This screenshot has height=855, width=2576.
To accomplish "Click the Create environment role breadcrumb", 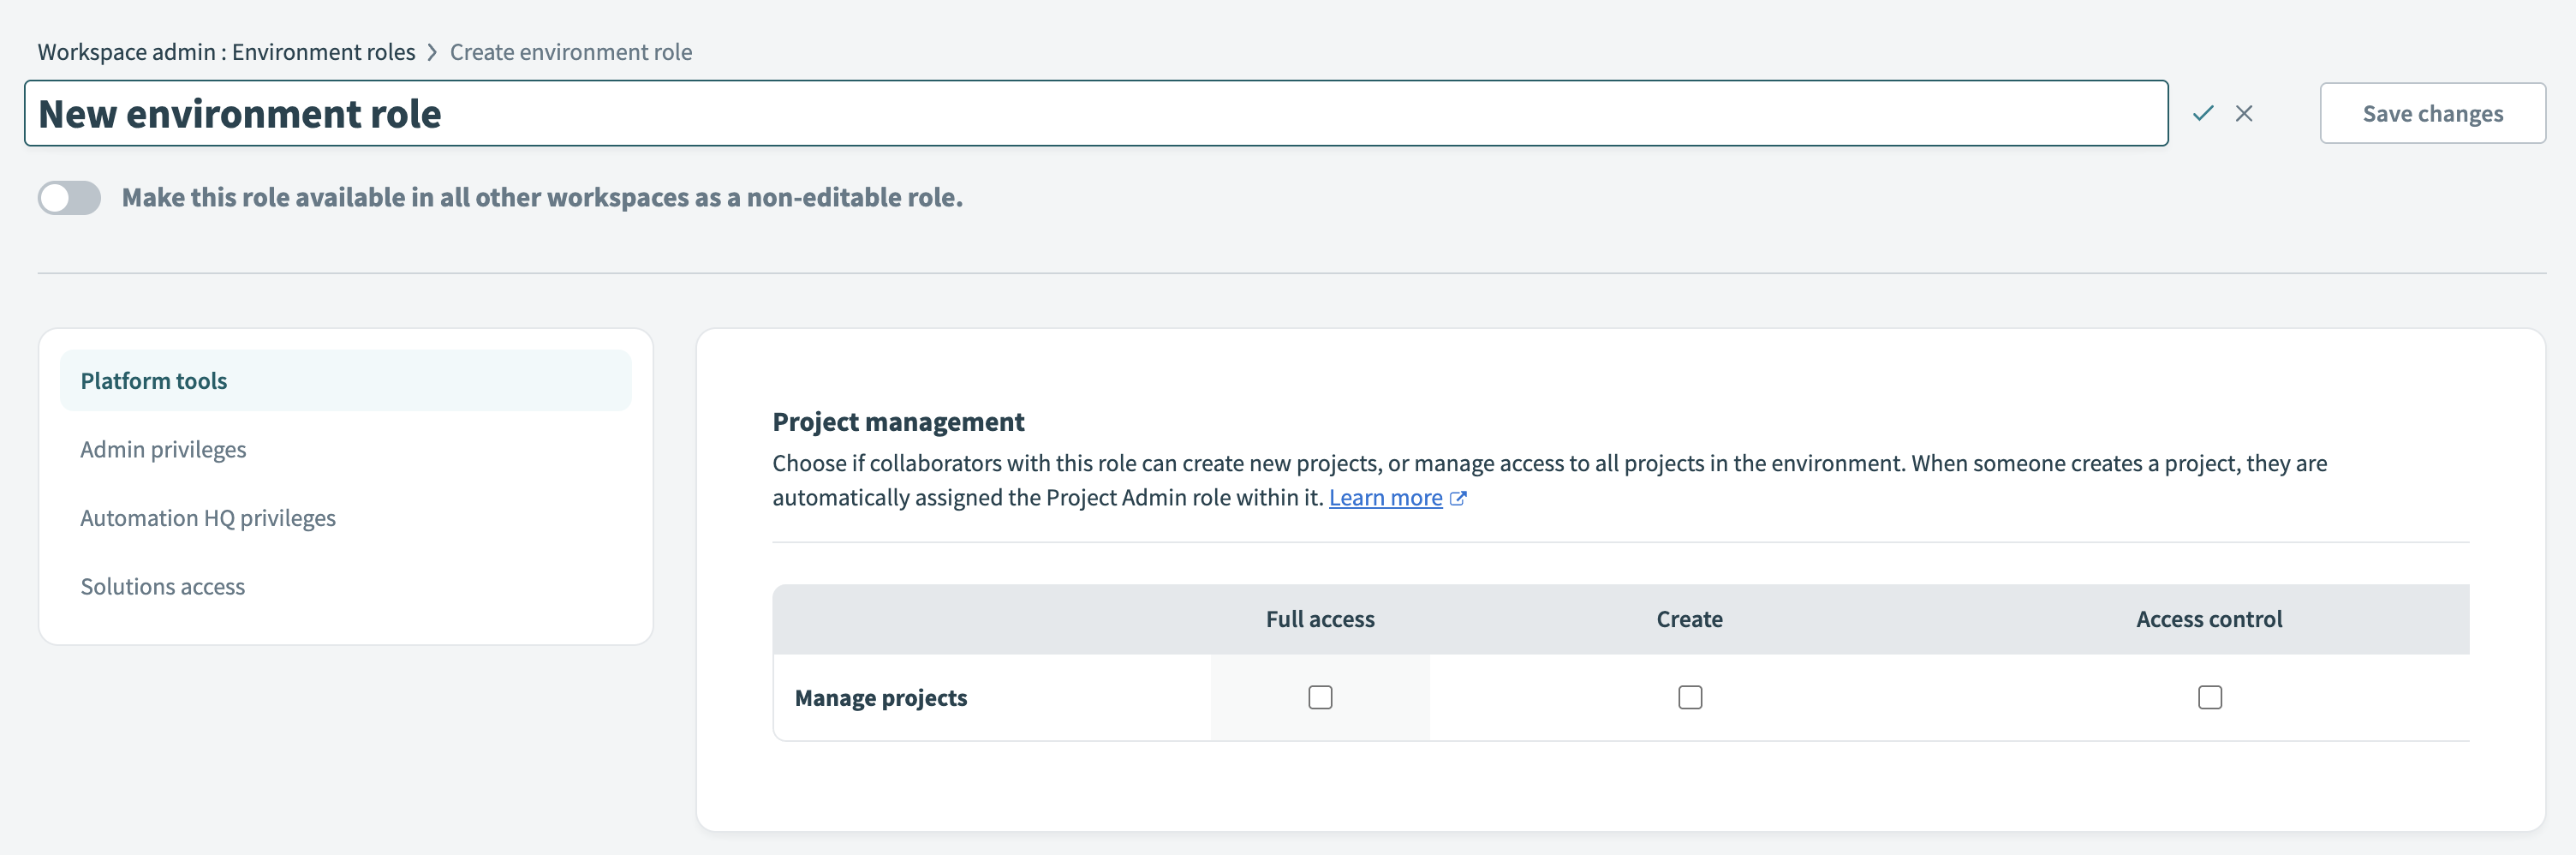I will 571,52.
